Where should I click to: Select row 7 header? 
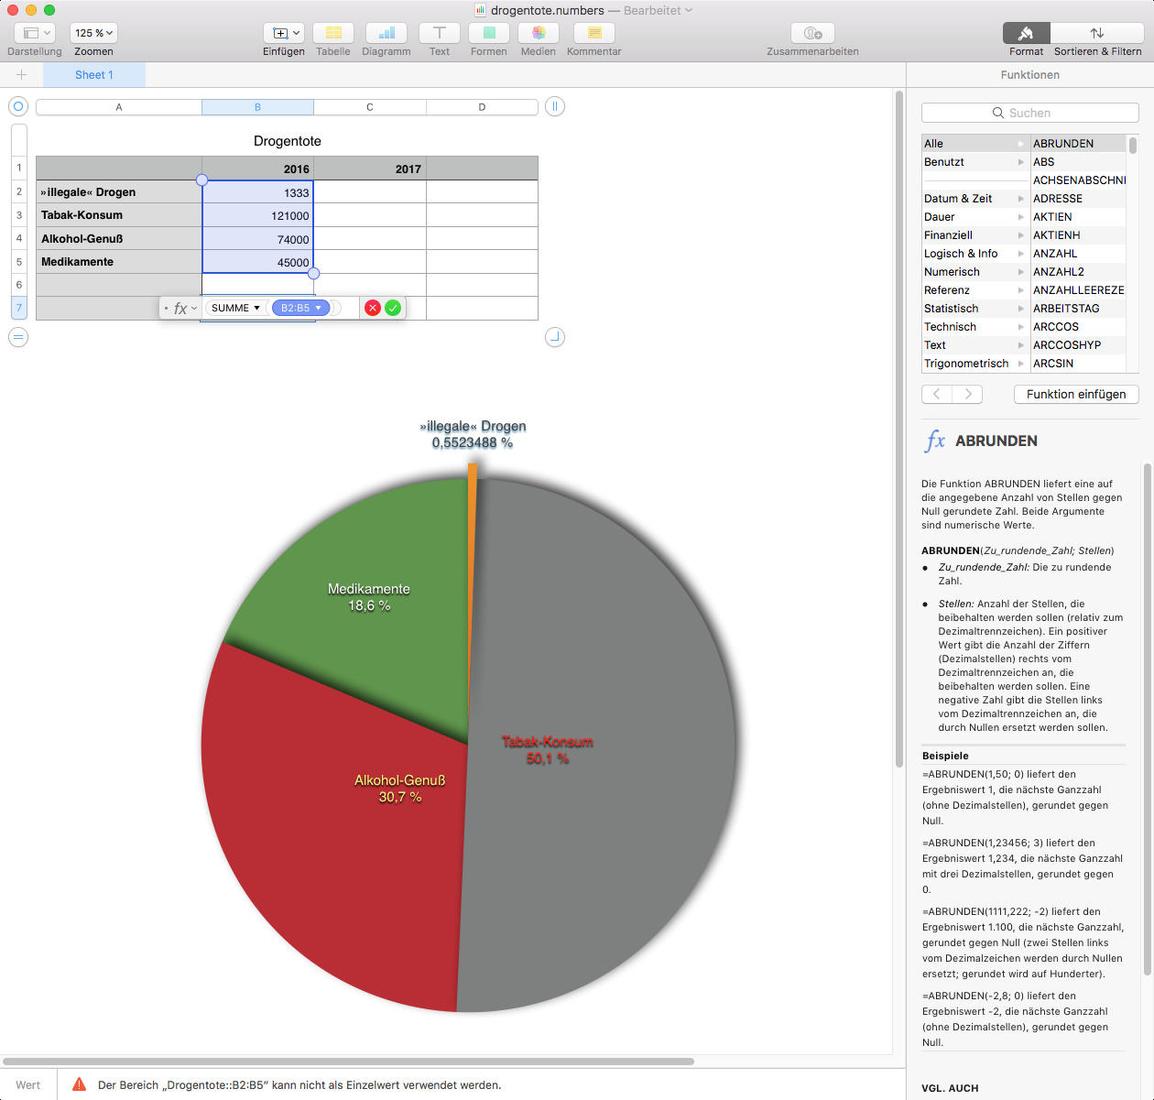[19, 308]
